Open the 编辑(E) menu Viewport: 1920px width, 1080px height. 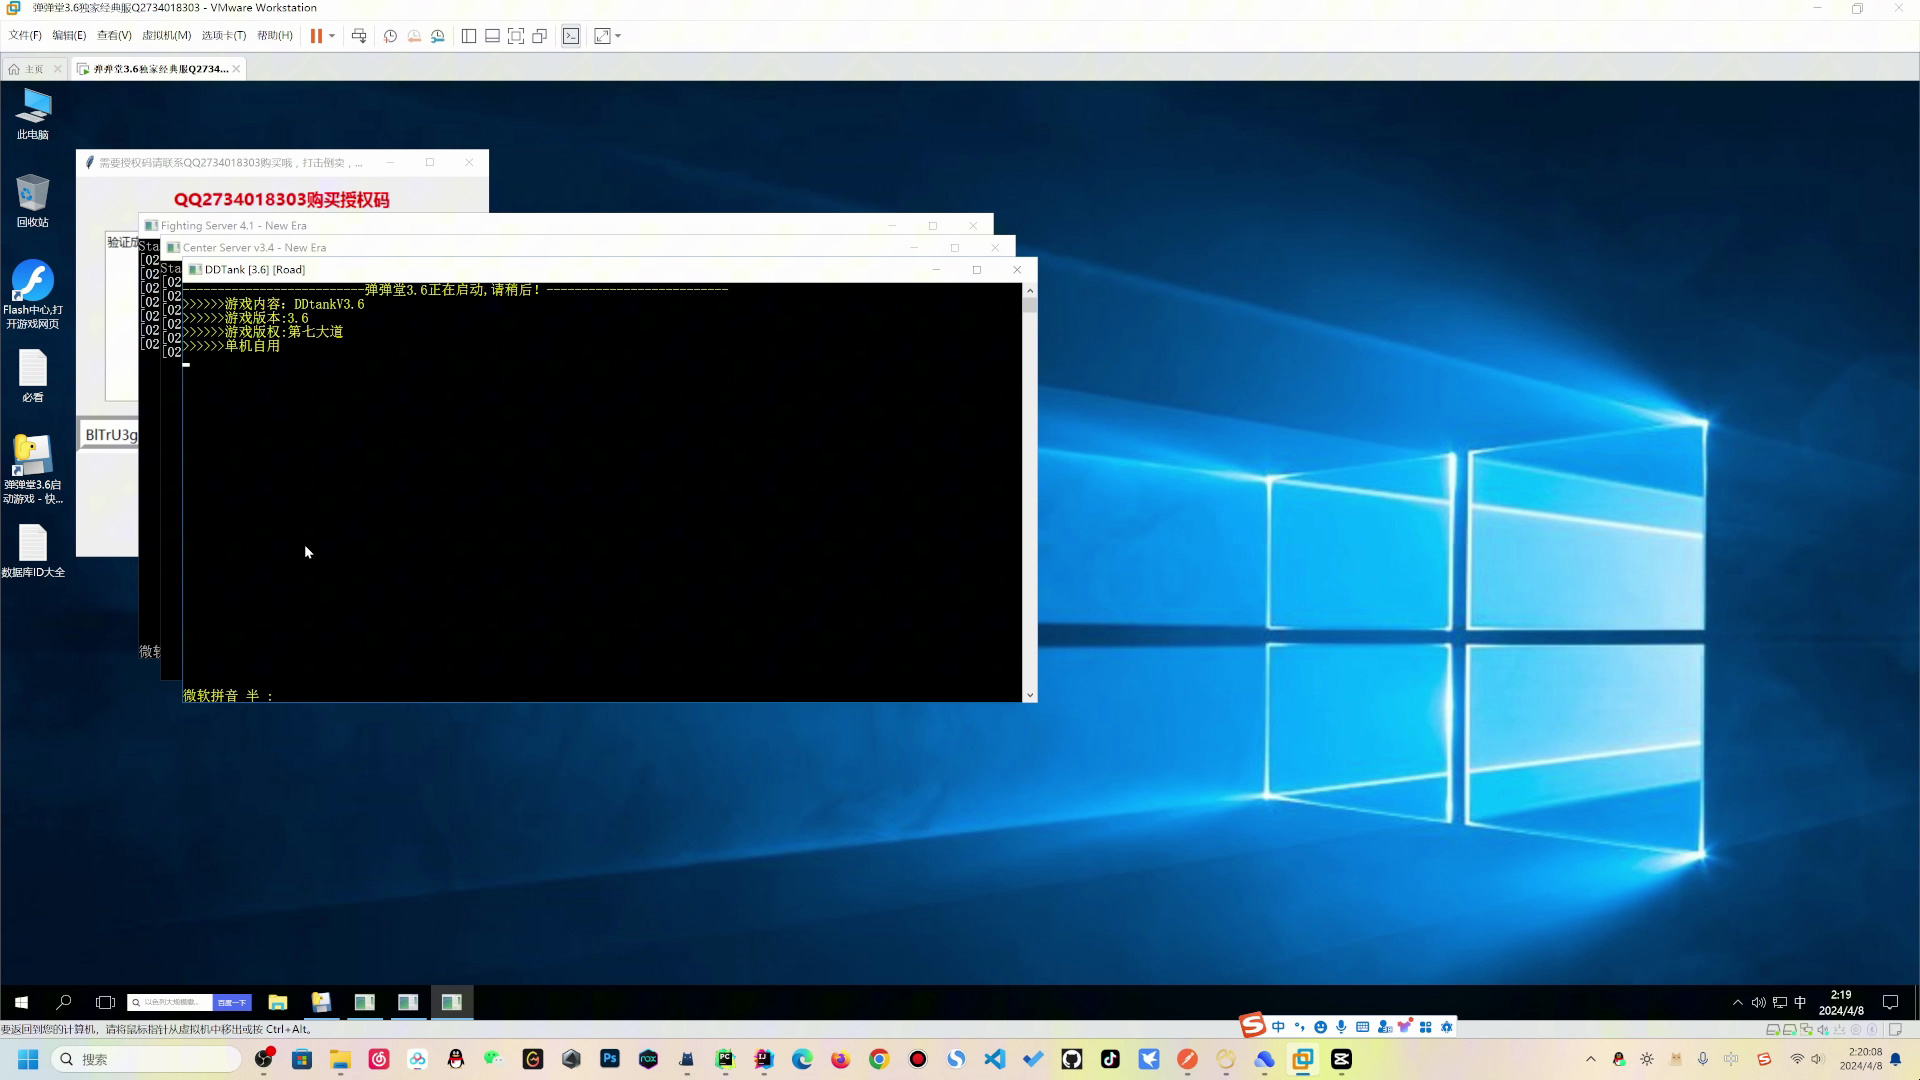point(69,35)
